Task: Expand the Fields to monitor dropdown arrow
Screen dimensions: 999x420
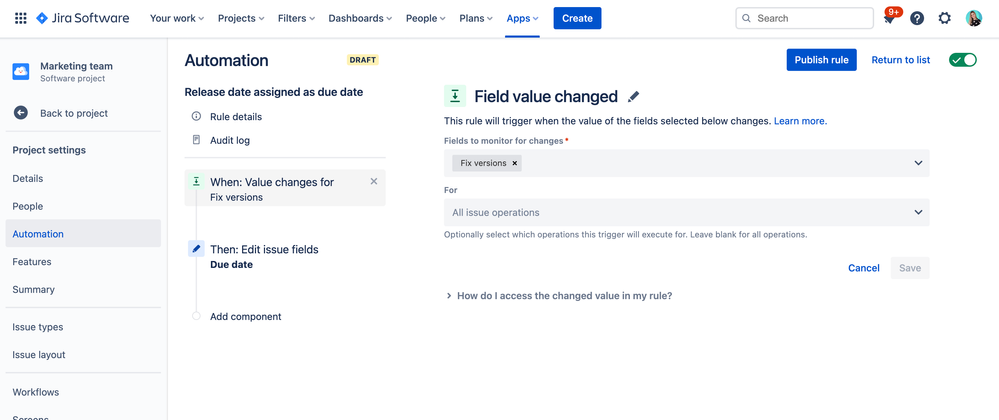Action: [x=918, y=163]
